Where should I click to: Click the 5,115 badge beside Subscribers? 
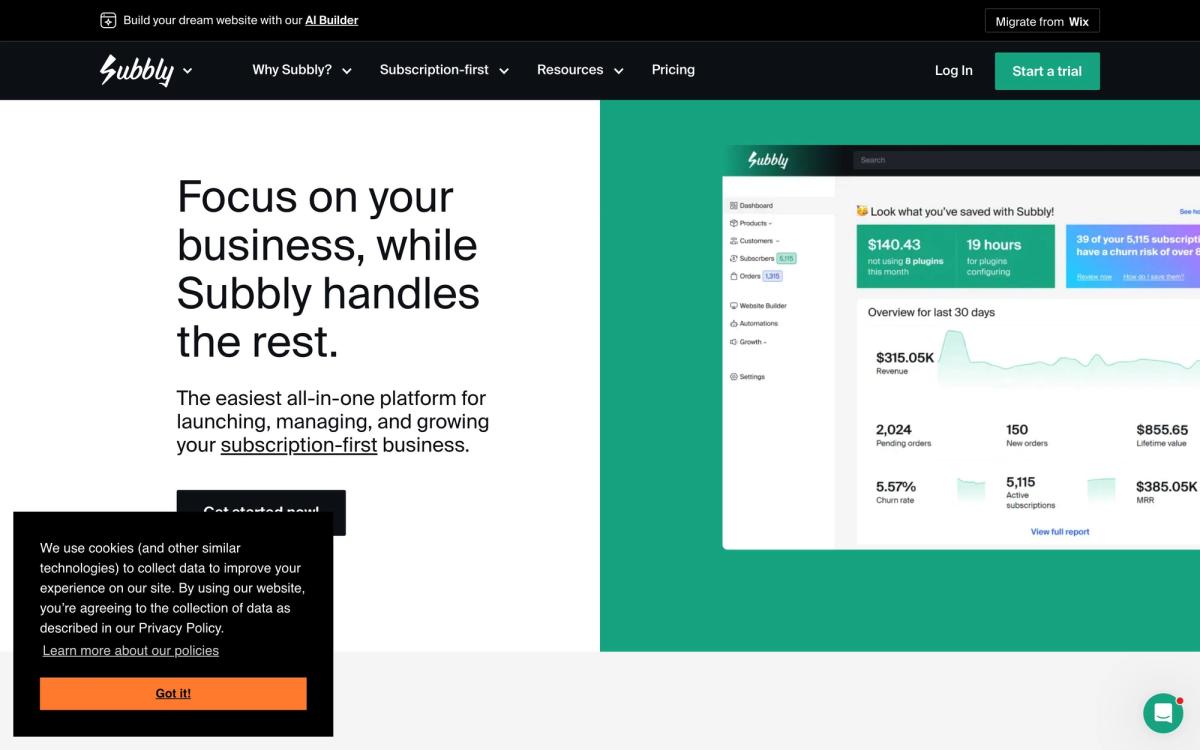click(786, 258)
